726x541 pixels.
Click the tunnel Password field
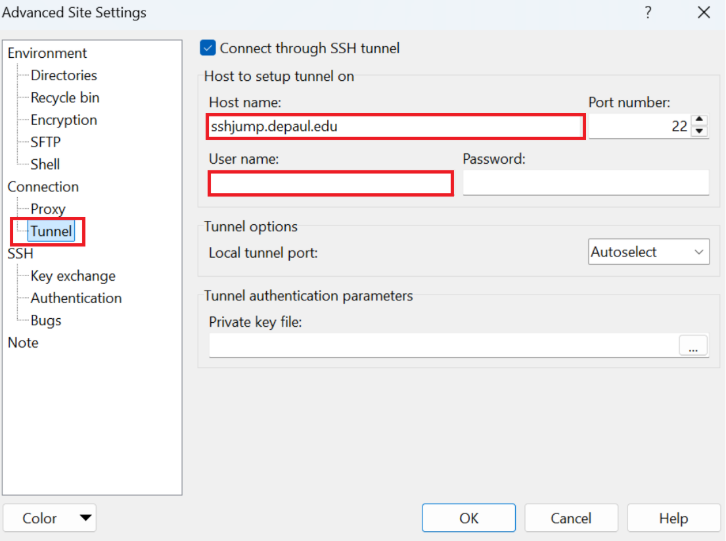pyautogui.click(x=585, y=183)
